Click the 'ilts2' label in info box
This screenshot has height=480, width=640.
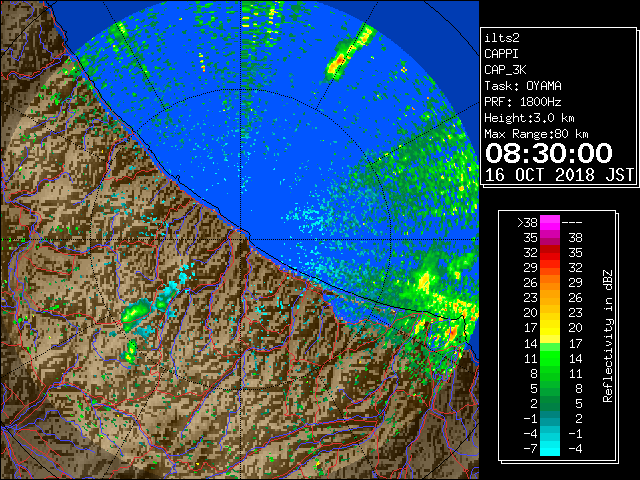pyautogui.click(x=502, y=38)
